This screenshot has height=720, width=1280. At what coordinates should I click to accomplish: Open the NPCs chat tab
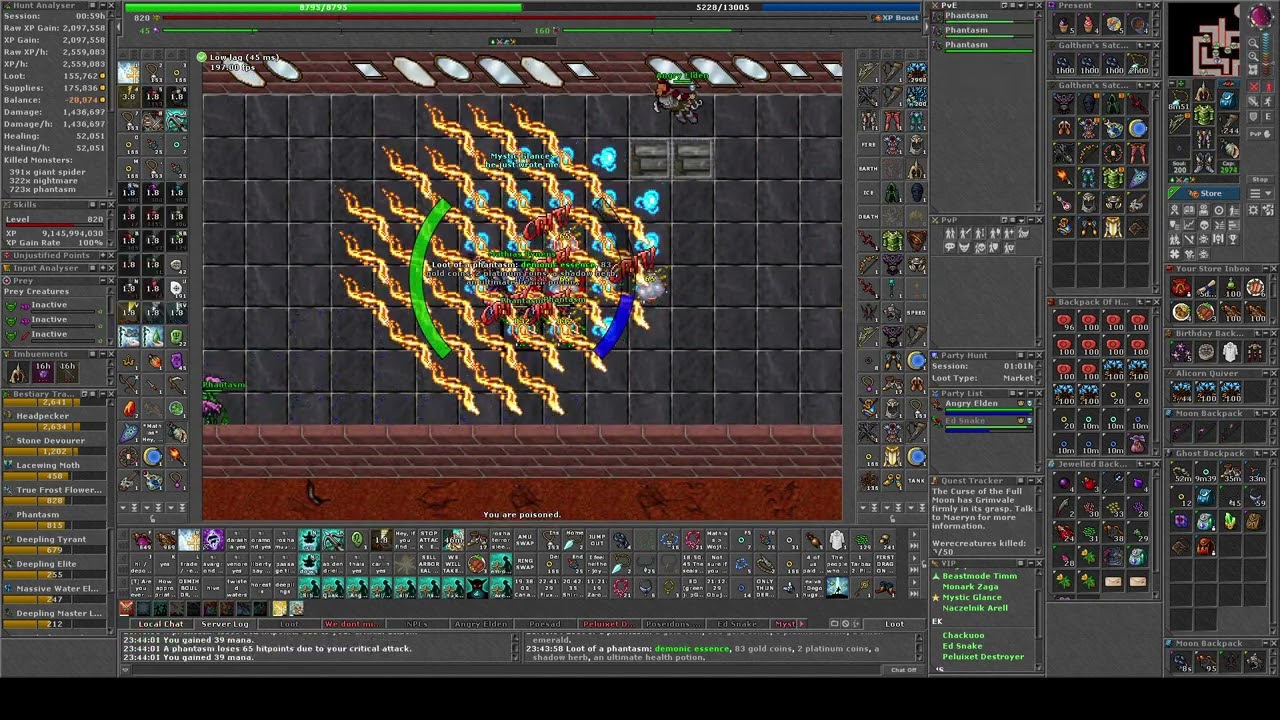pyautogui.click(x=417, y=624)
